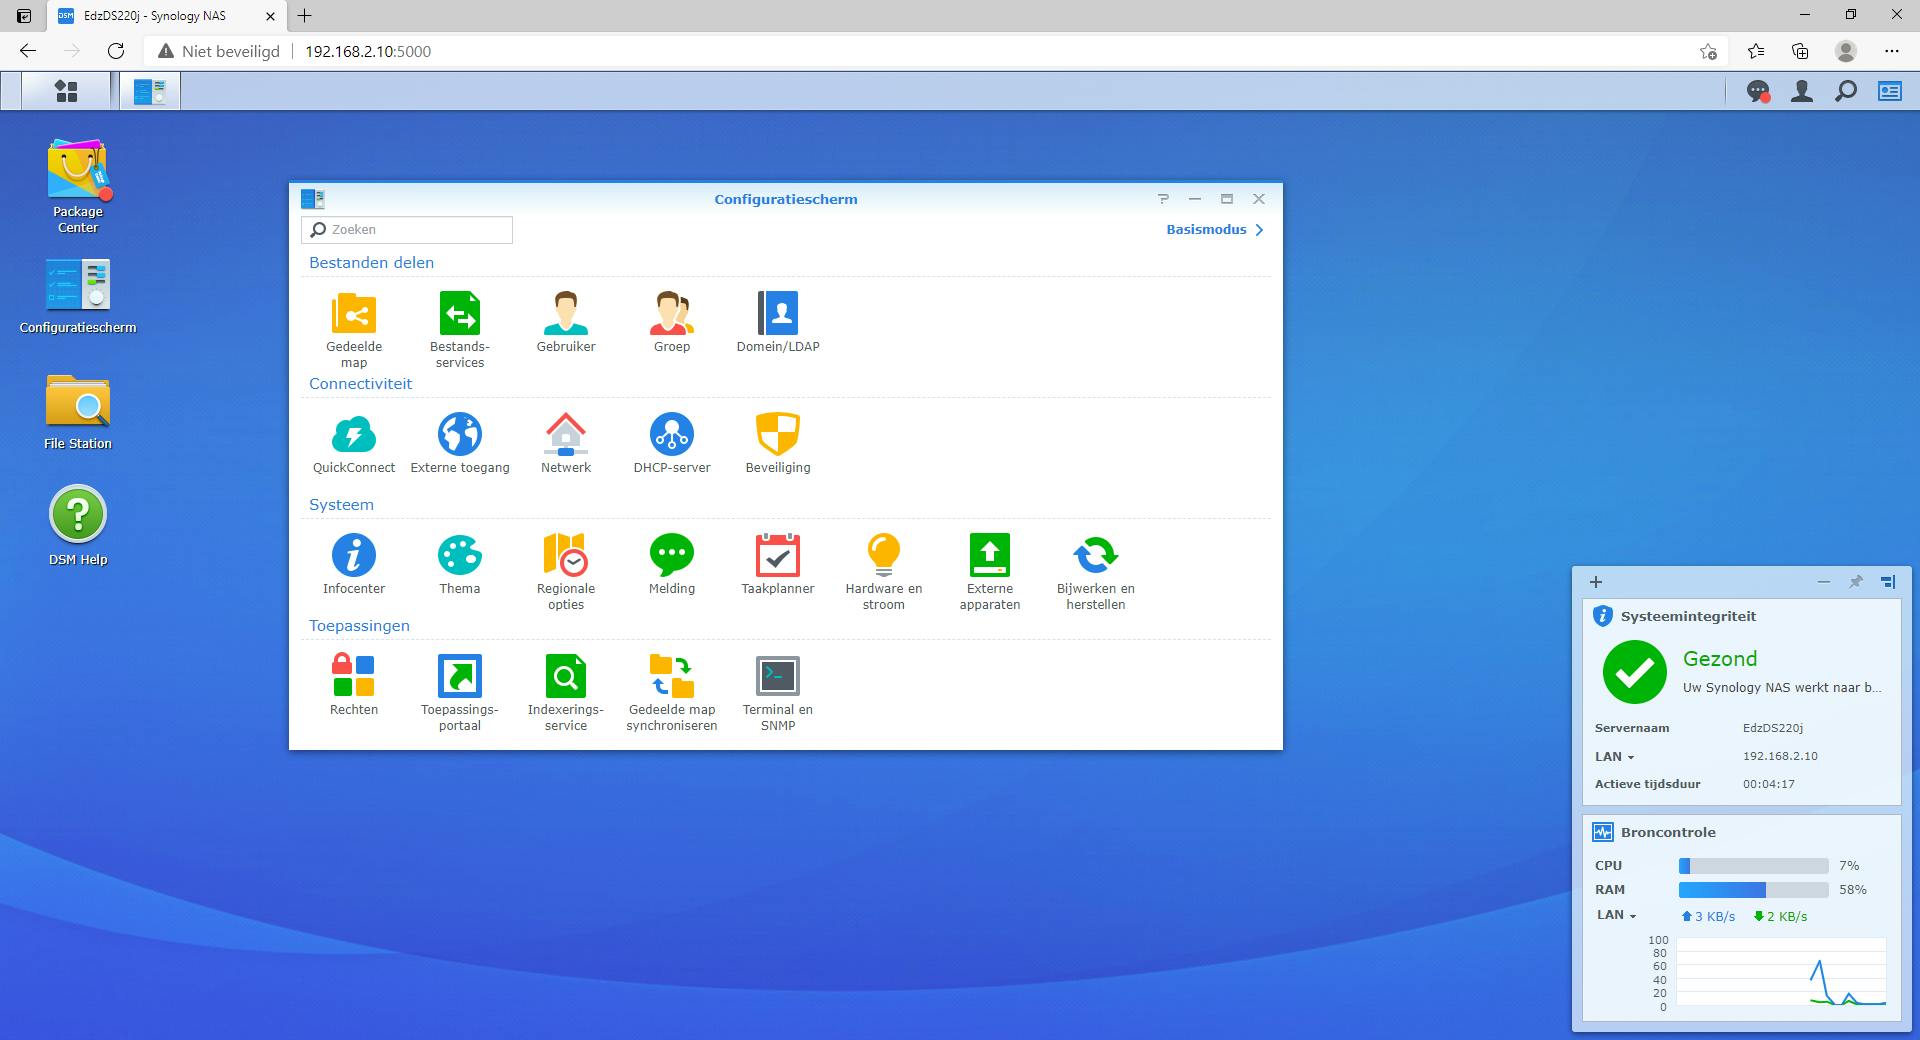Screen dimensions: 1920x1040
Task: Reload the browser page
Action: [116, 51]
